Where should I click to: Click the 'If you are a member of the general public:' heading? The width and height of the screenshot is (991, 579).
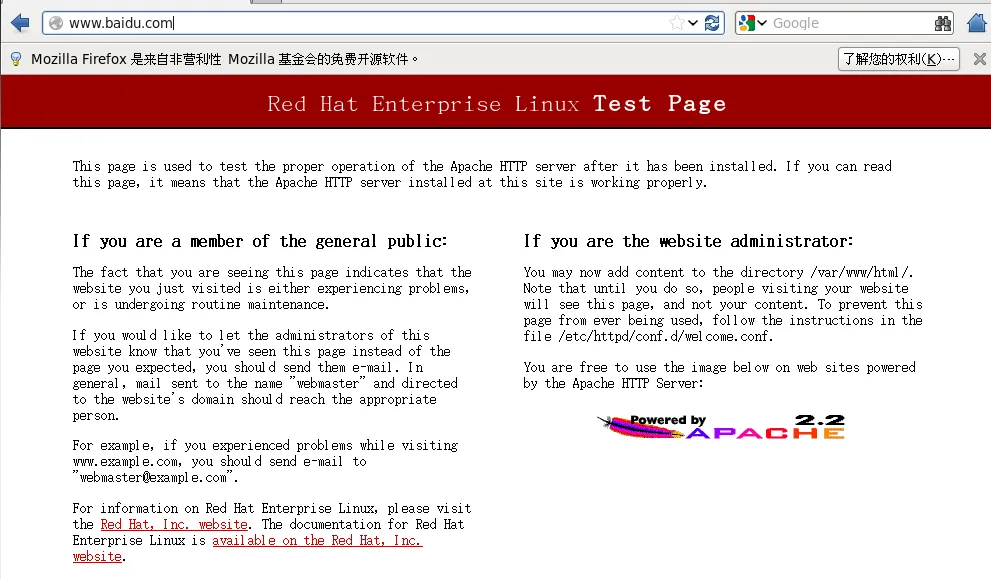tap(260, 241)
